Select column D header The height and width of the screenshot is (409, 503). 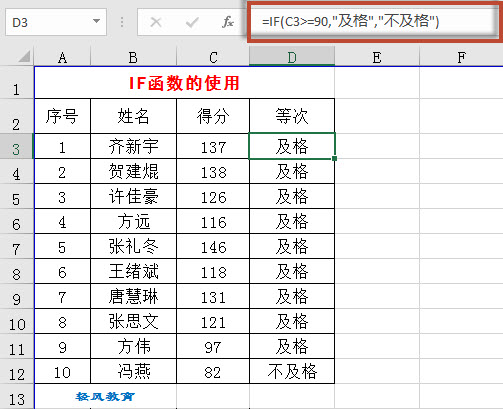point(292,57)
